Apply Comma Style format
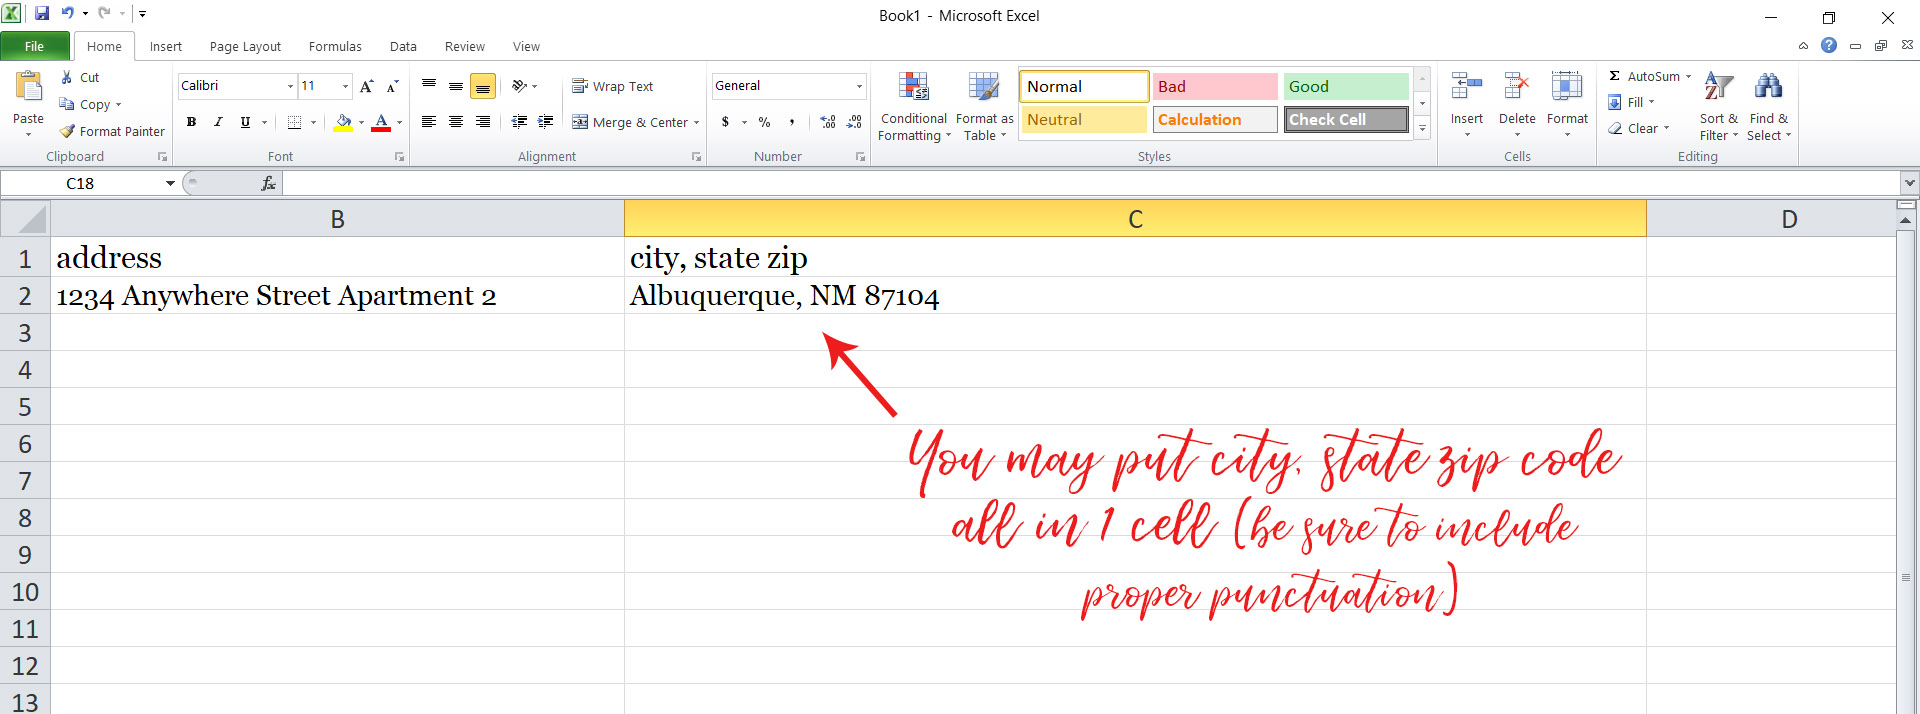 pyautogui.click(x=792, y=122)
